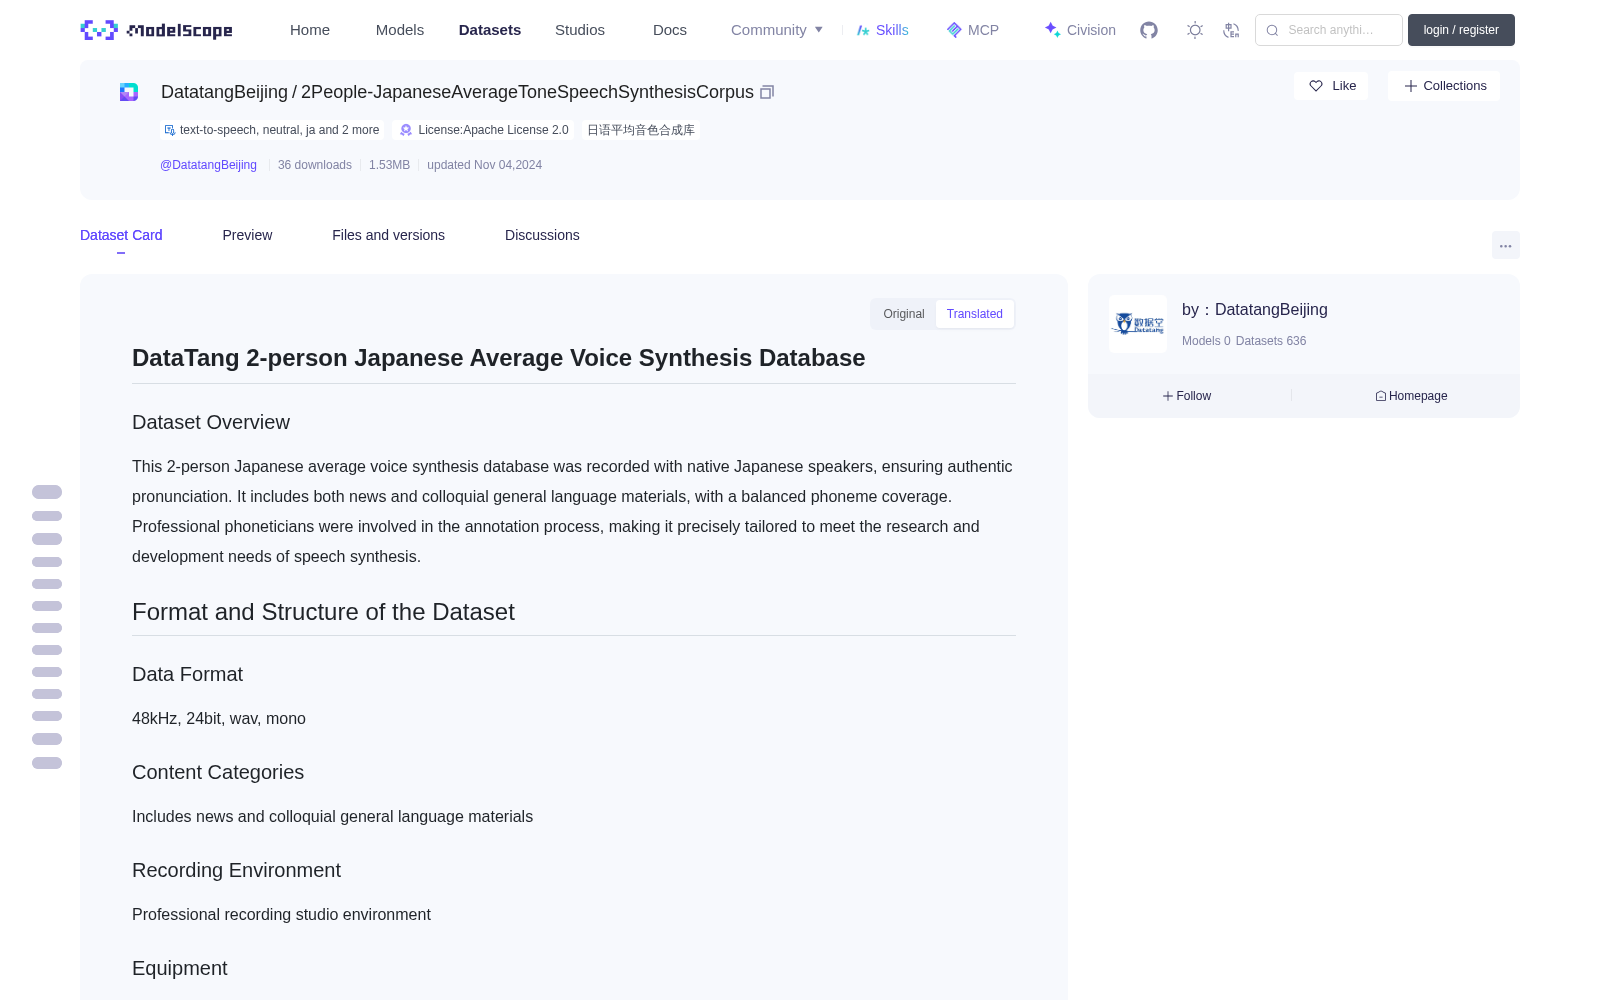The image size is (1600, 1000).
Task: Click the 'Datasets 636' count text
Action: [x=1271, y=341]
